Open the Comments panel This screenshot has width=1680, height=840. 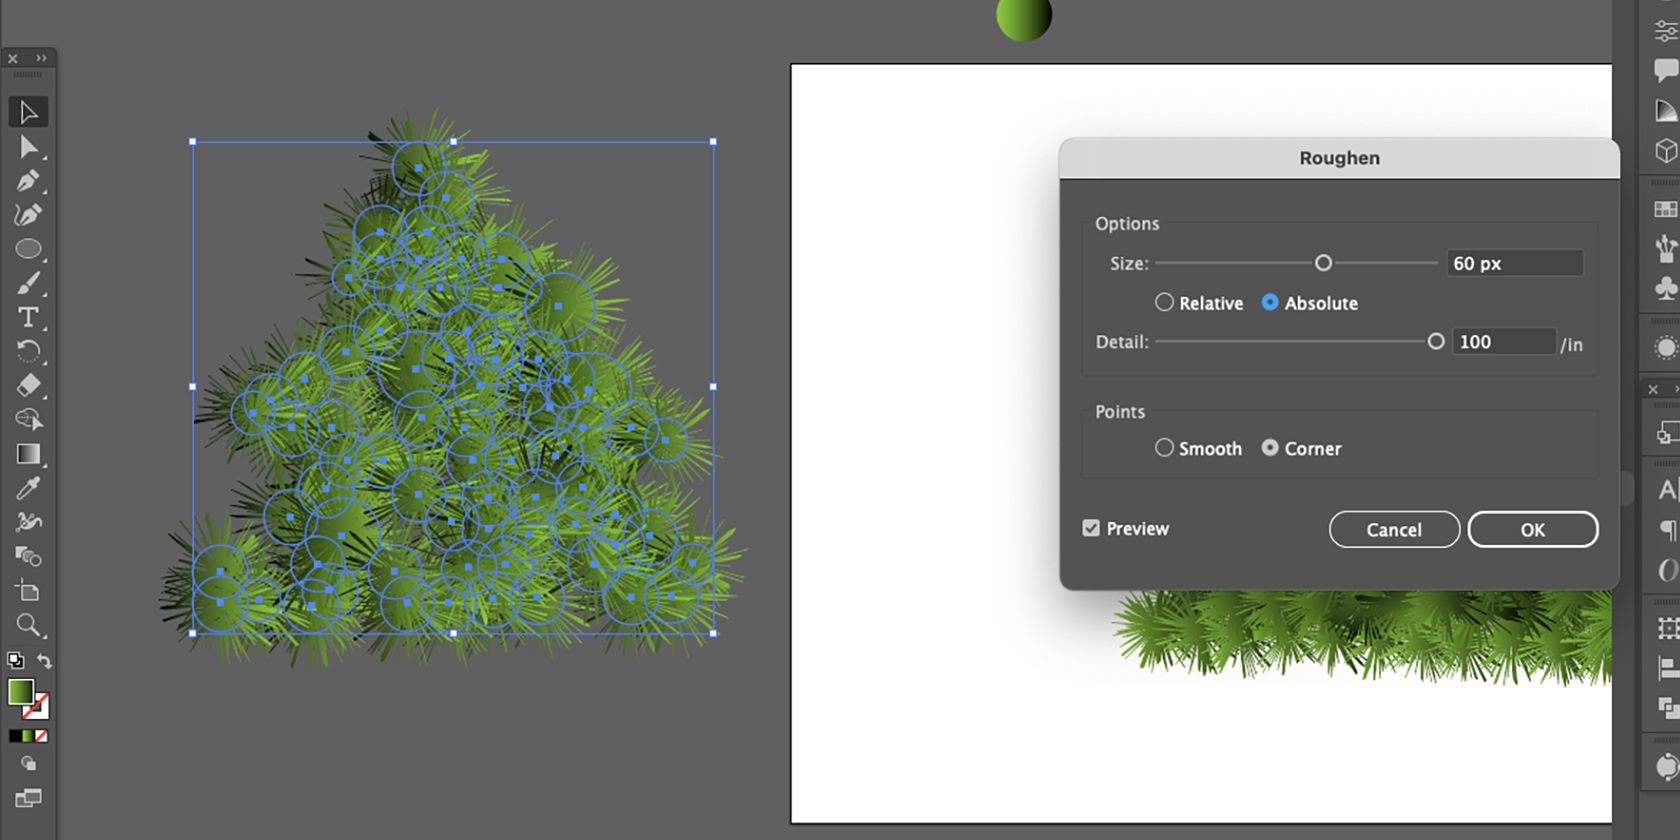[1666, 70]
